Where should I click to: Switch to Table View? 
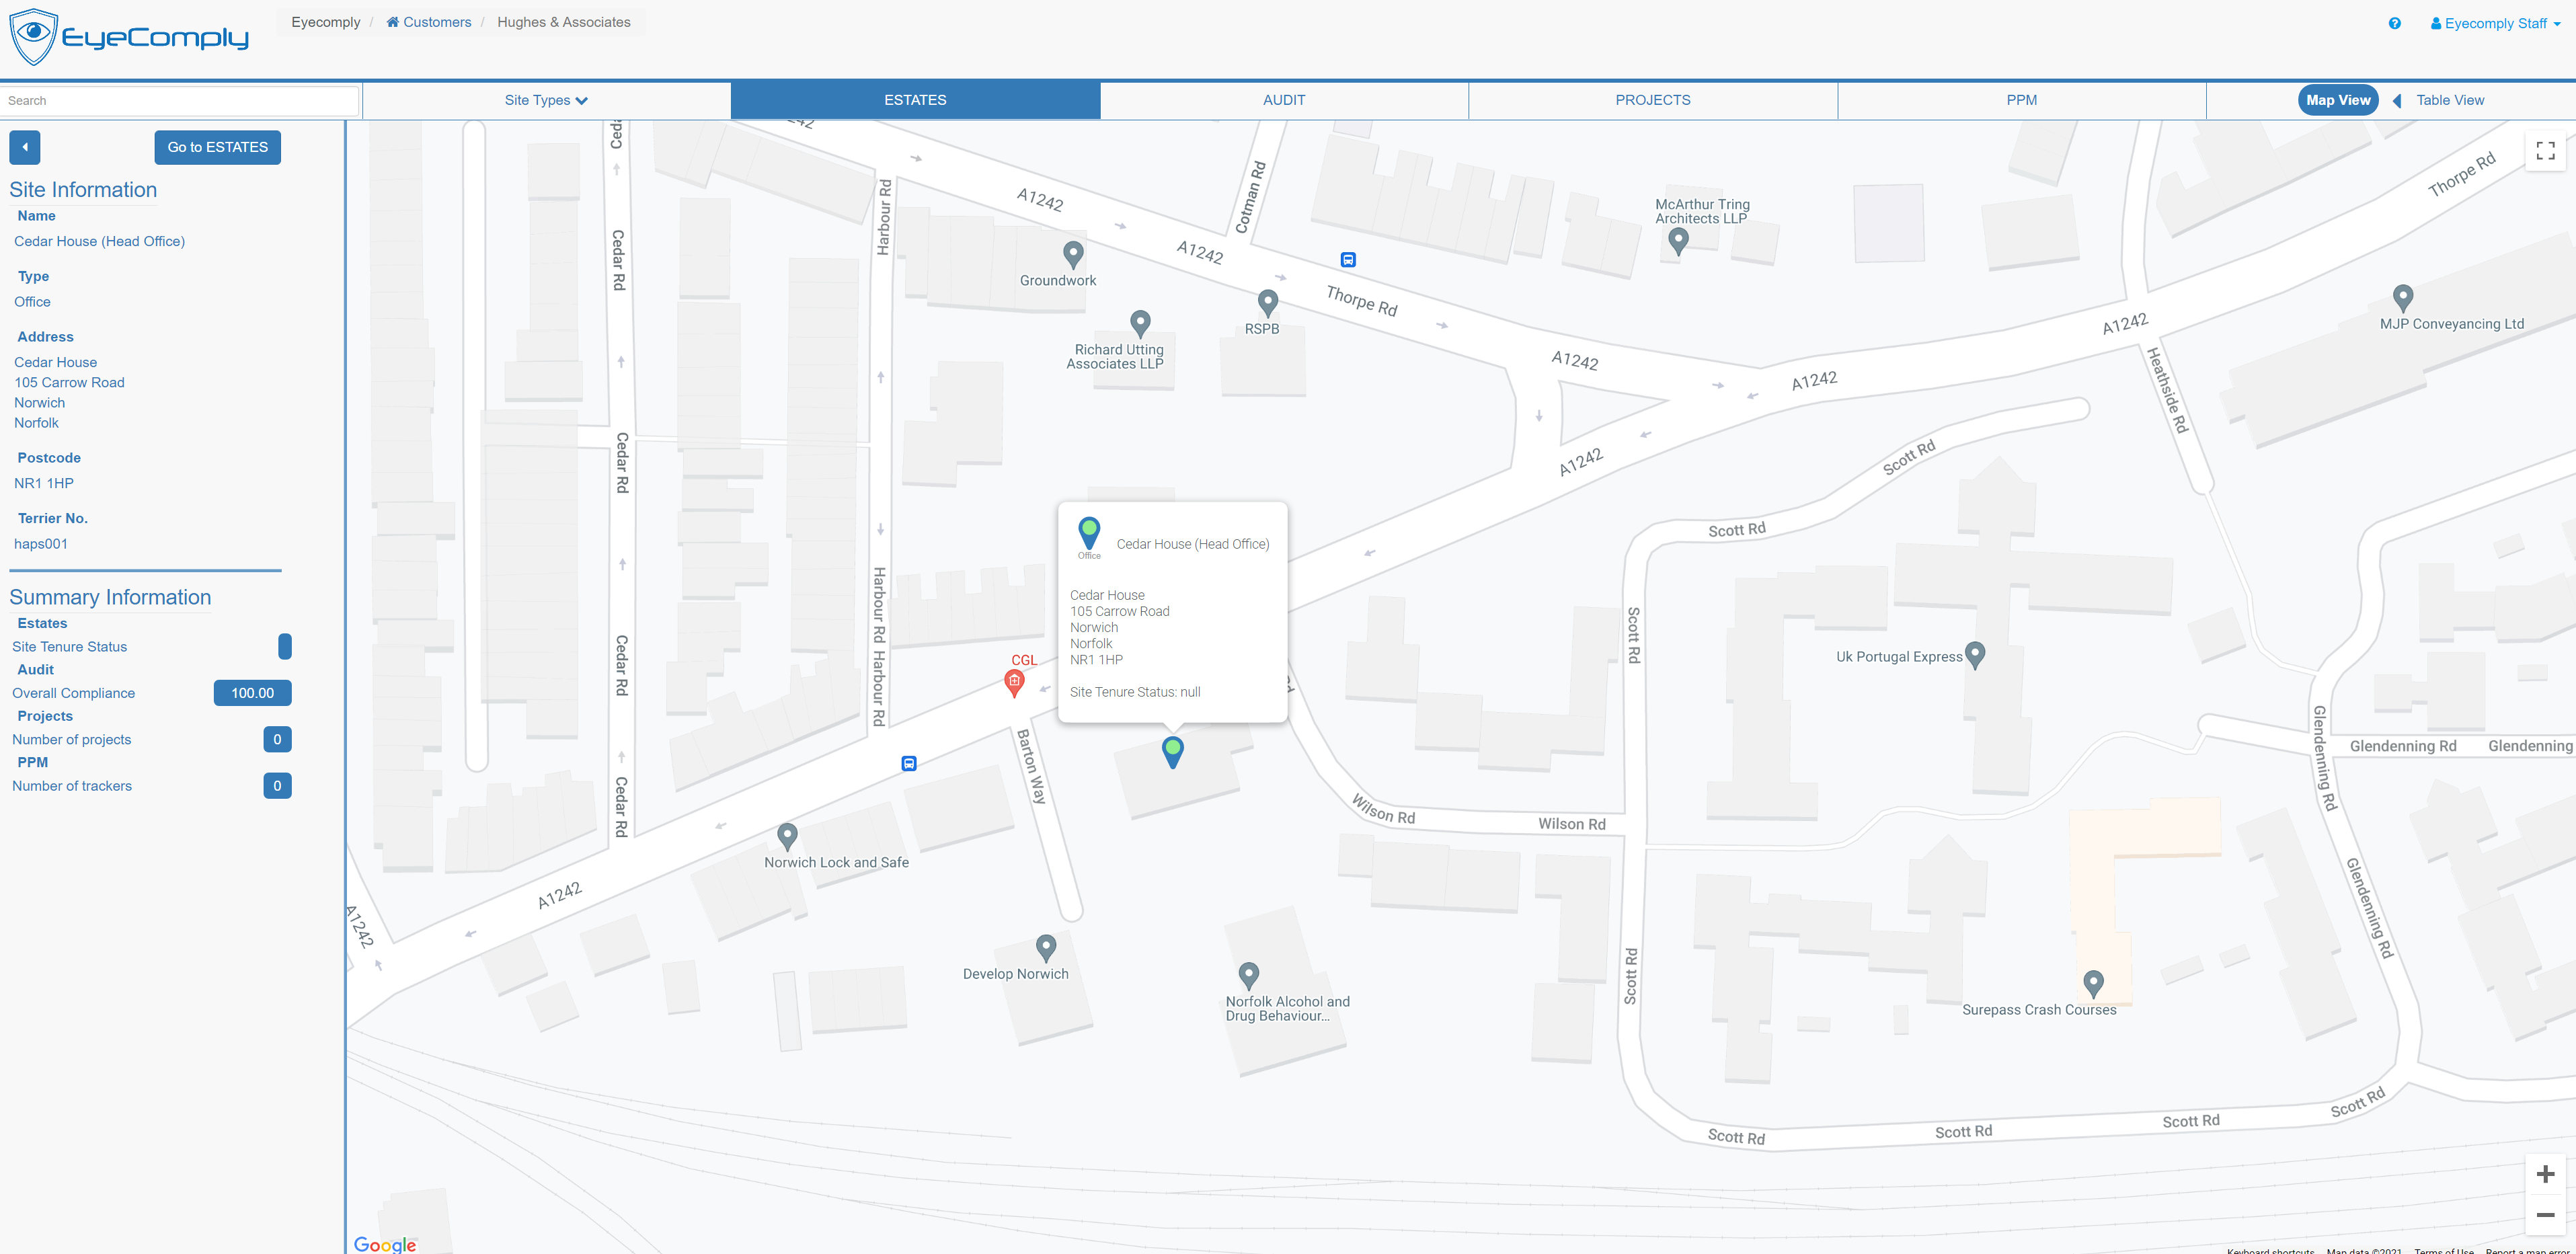pos(2449,100)
